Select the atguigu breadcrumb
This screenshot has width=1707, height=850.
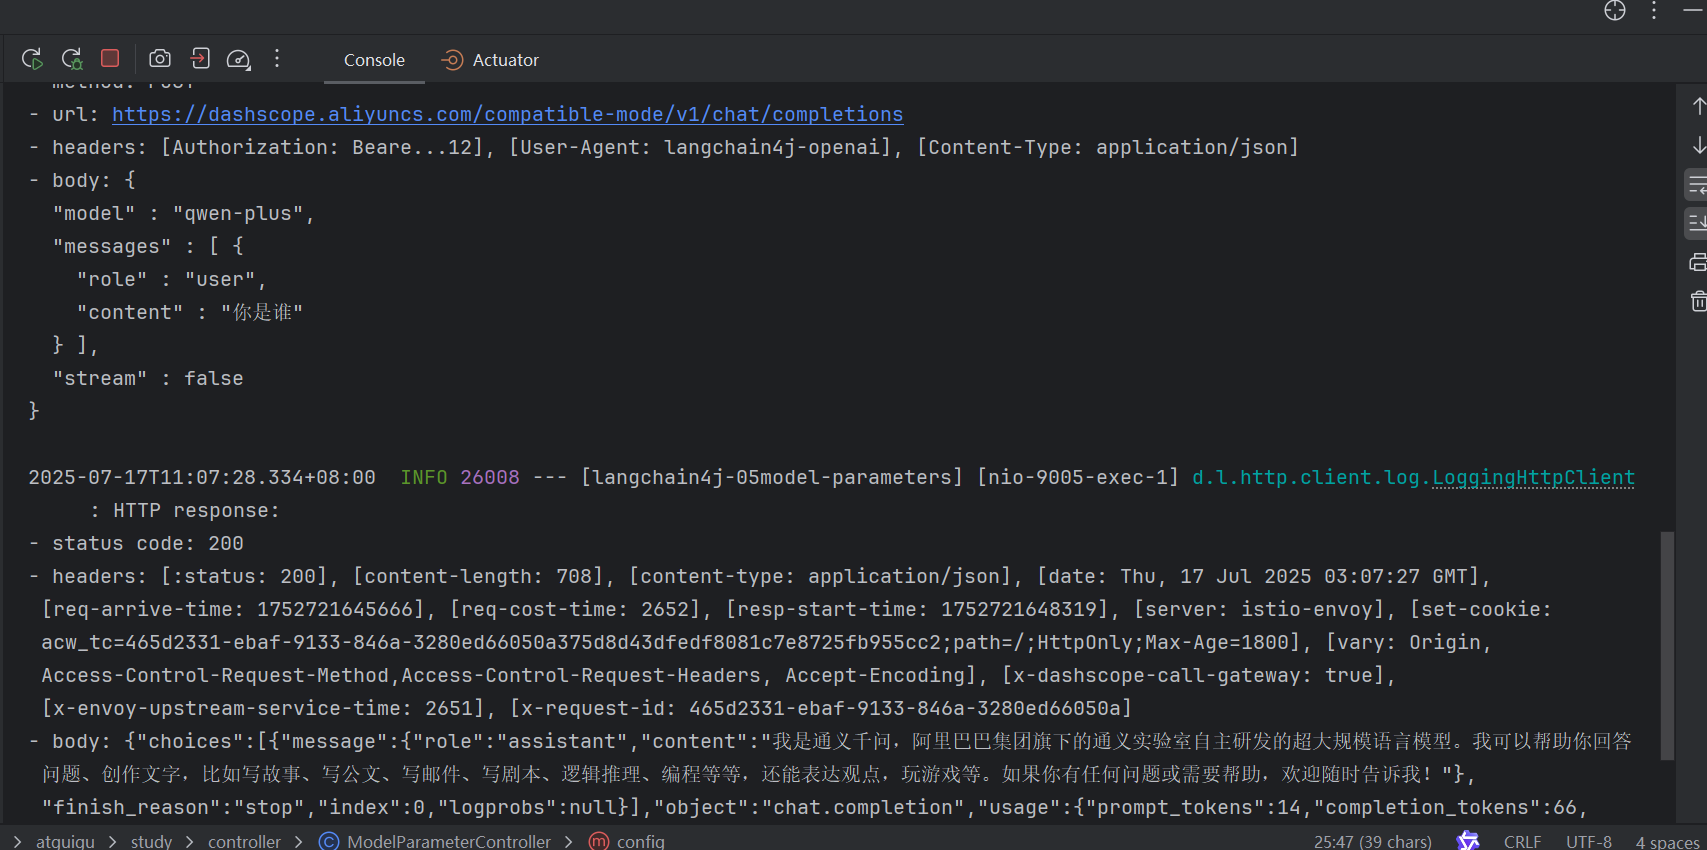65,841
